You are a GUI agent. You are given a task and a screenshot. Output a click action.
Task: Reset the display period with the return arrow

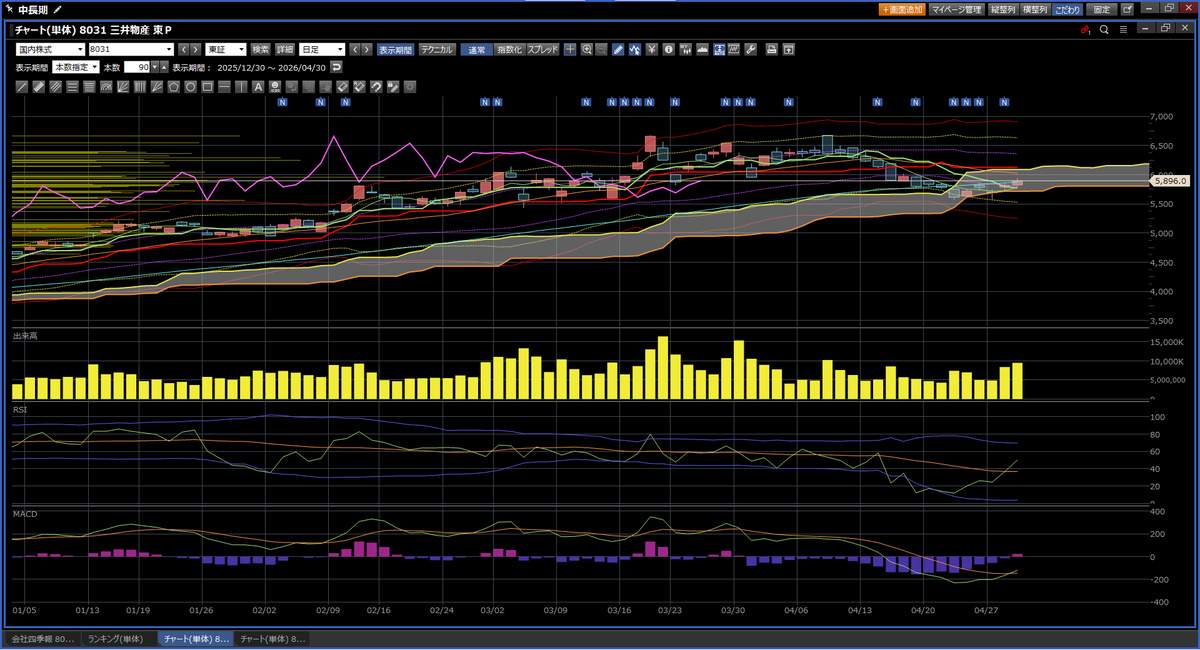tap(337, 67)
